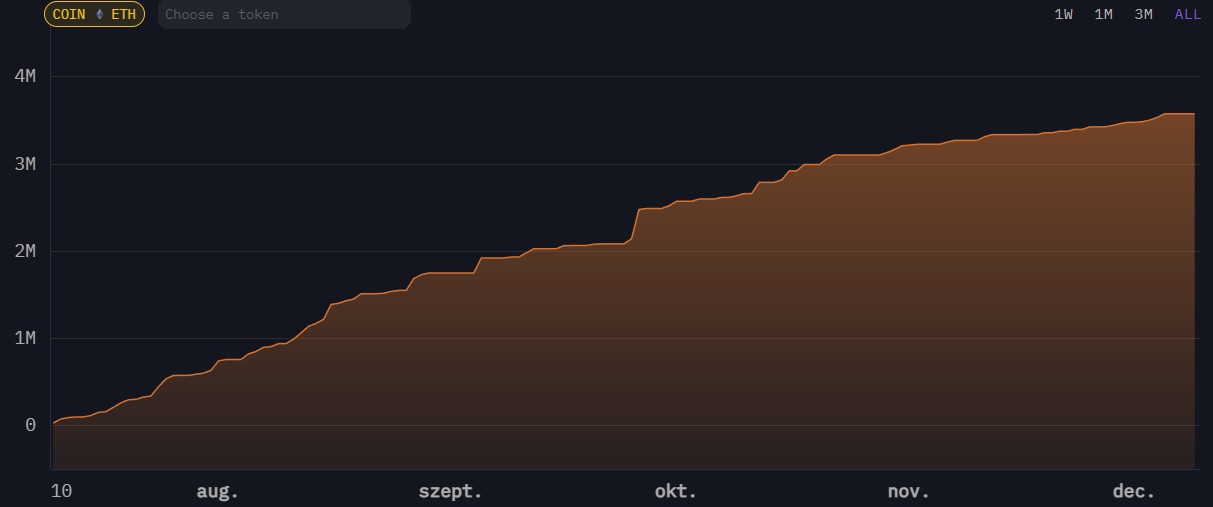
Task: Click the 3M y-axis label
Action: [x=25, y=164]
